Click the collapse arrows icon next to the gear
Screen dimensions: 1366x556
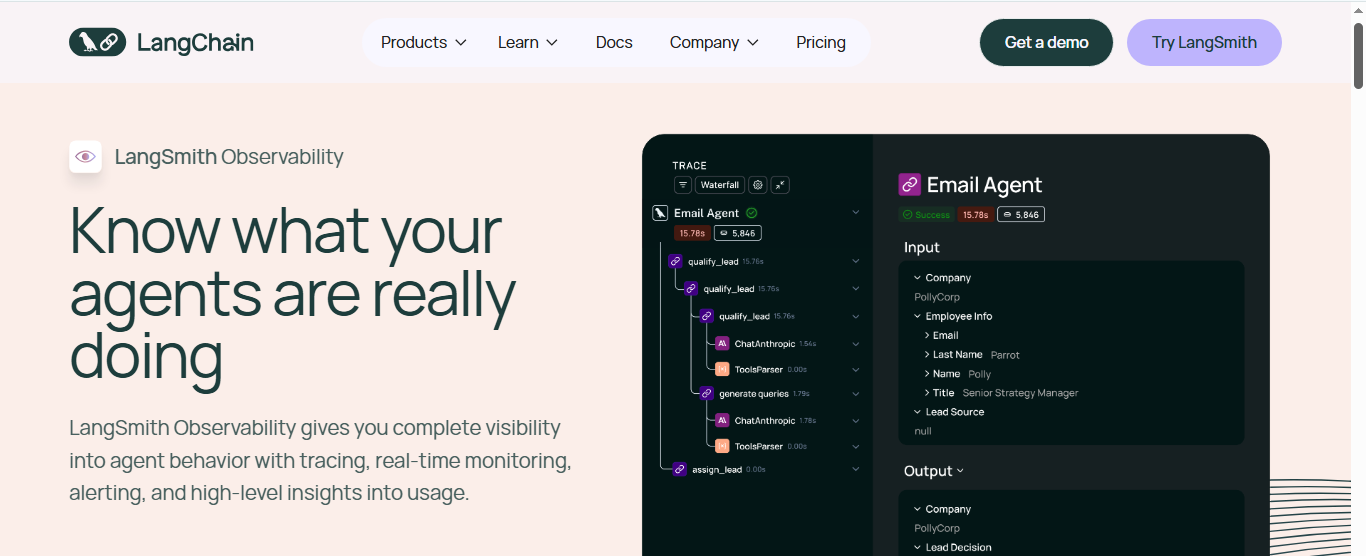(780, 185)
